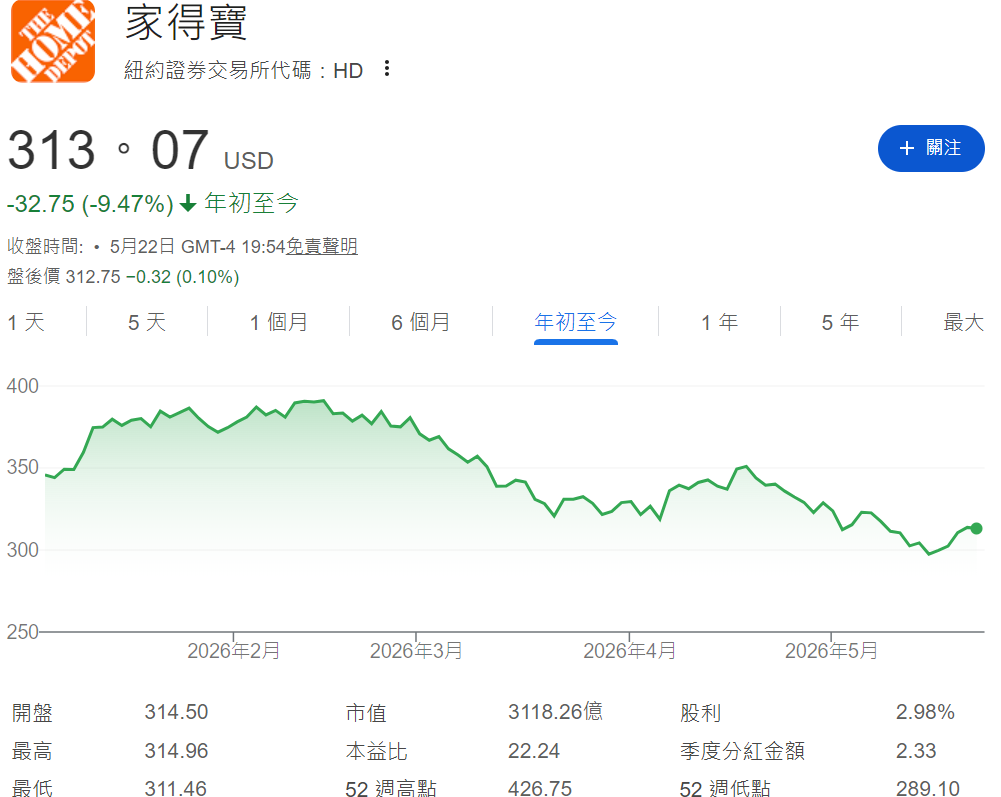1001x797 pixels.
Task: Click the green endpoint dot on chart
Action: [x=976, y=528]
